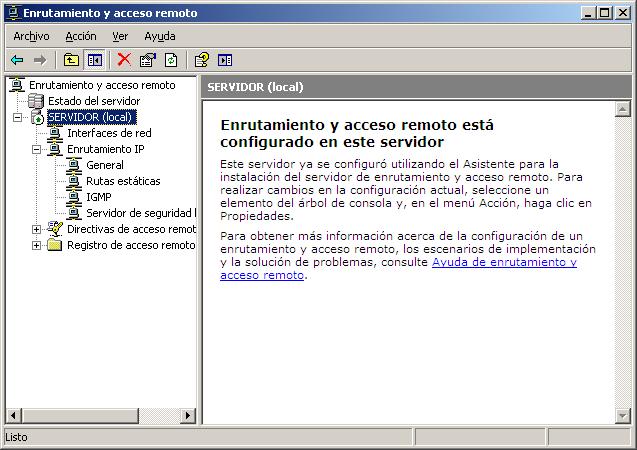637x450 pixels.
Task: Click the Up one level folder icon
Action: click(71, 60)
